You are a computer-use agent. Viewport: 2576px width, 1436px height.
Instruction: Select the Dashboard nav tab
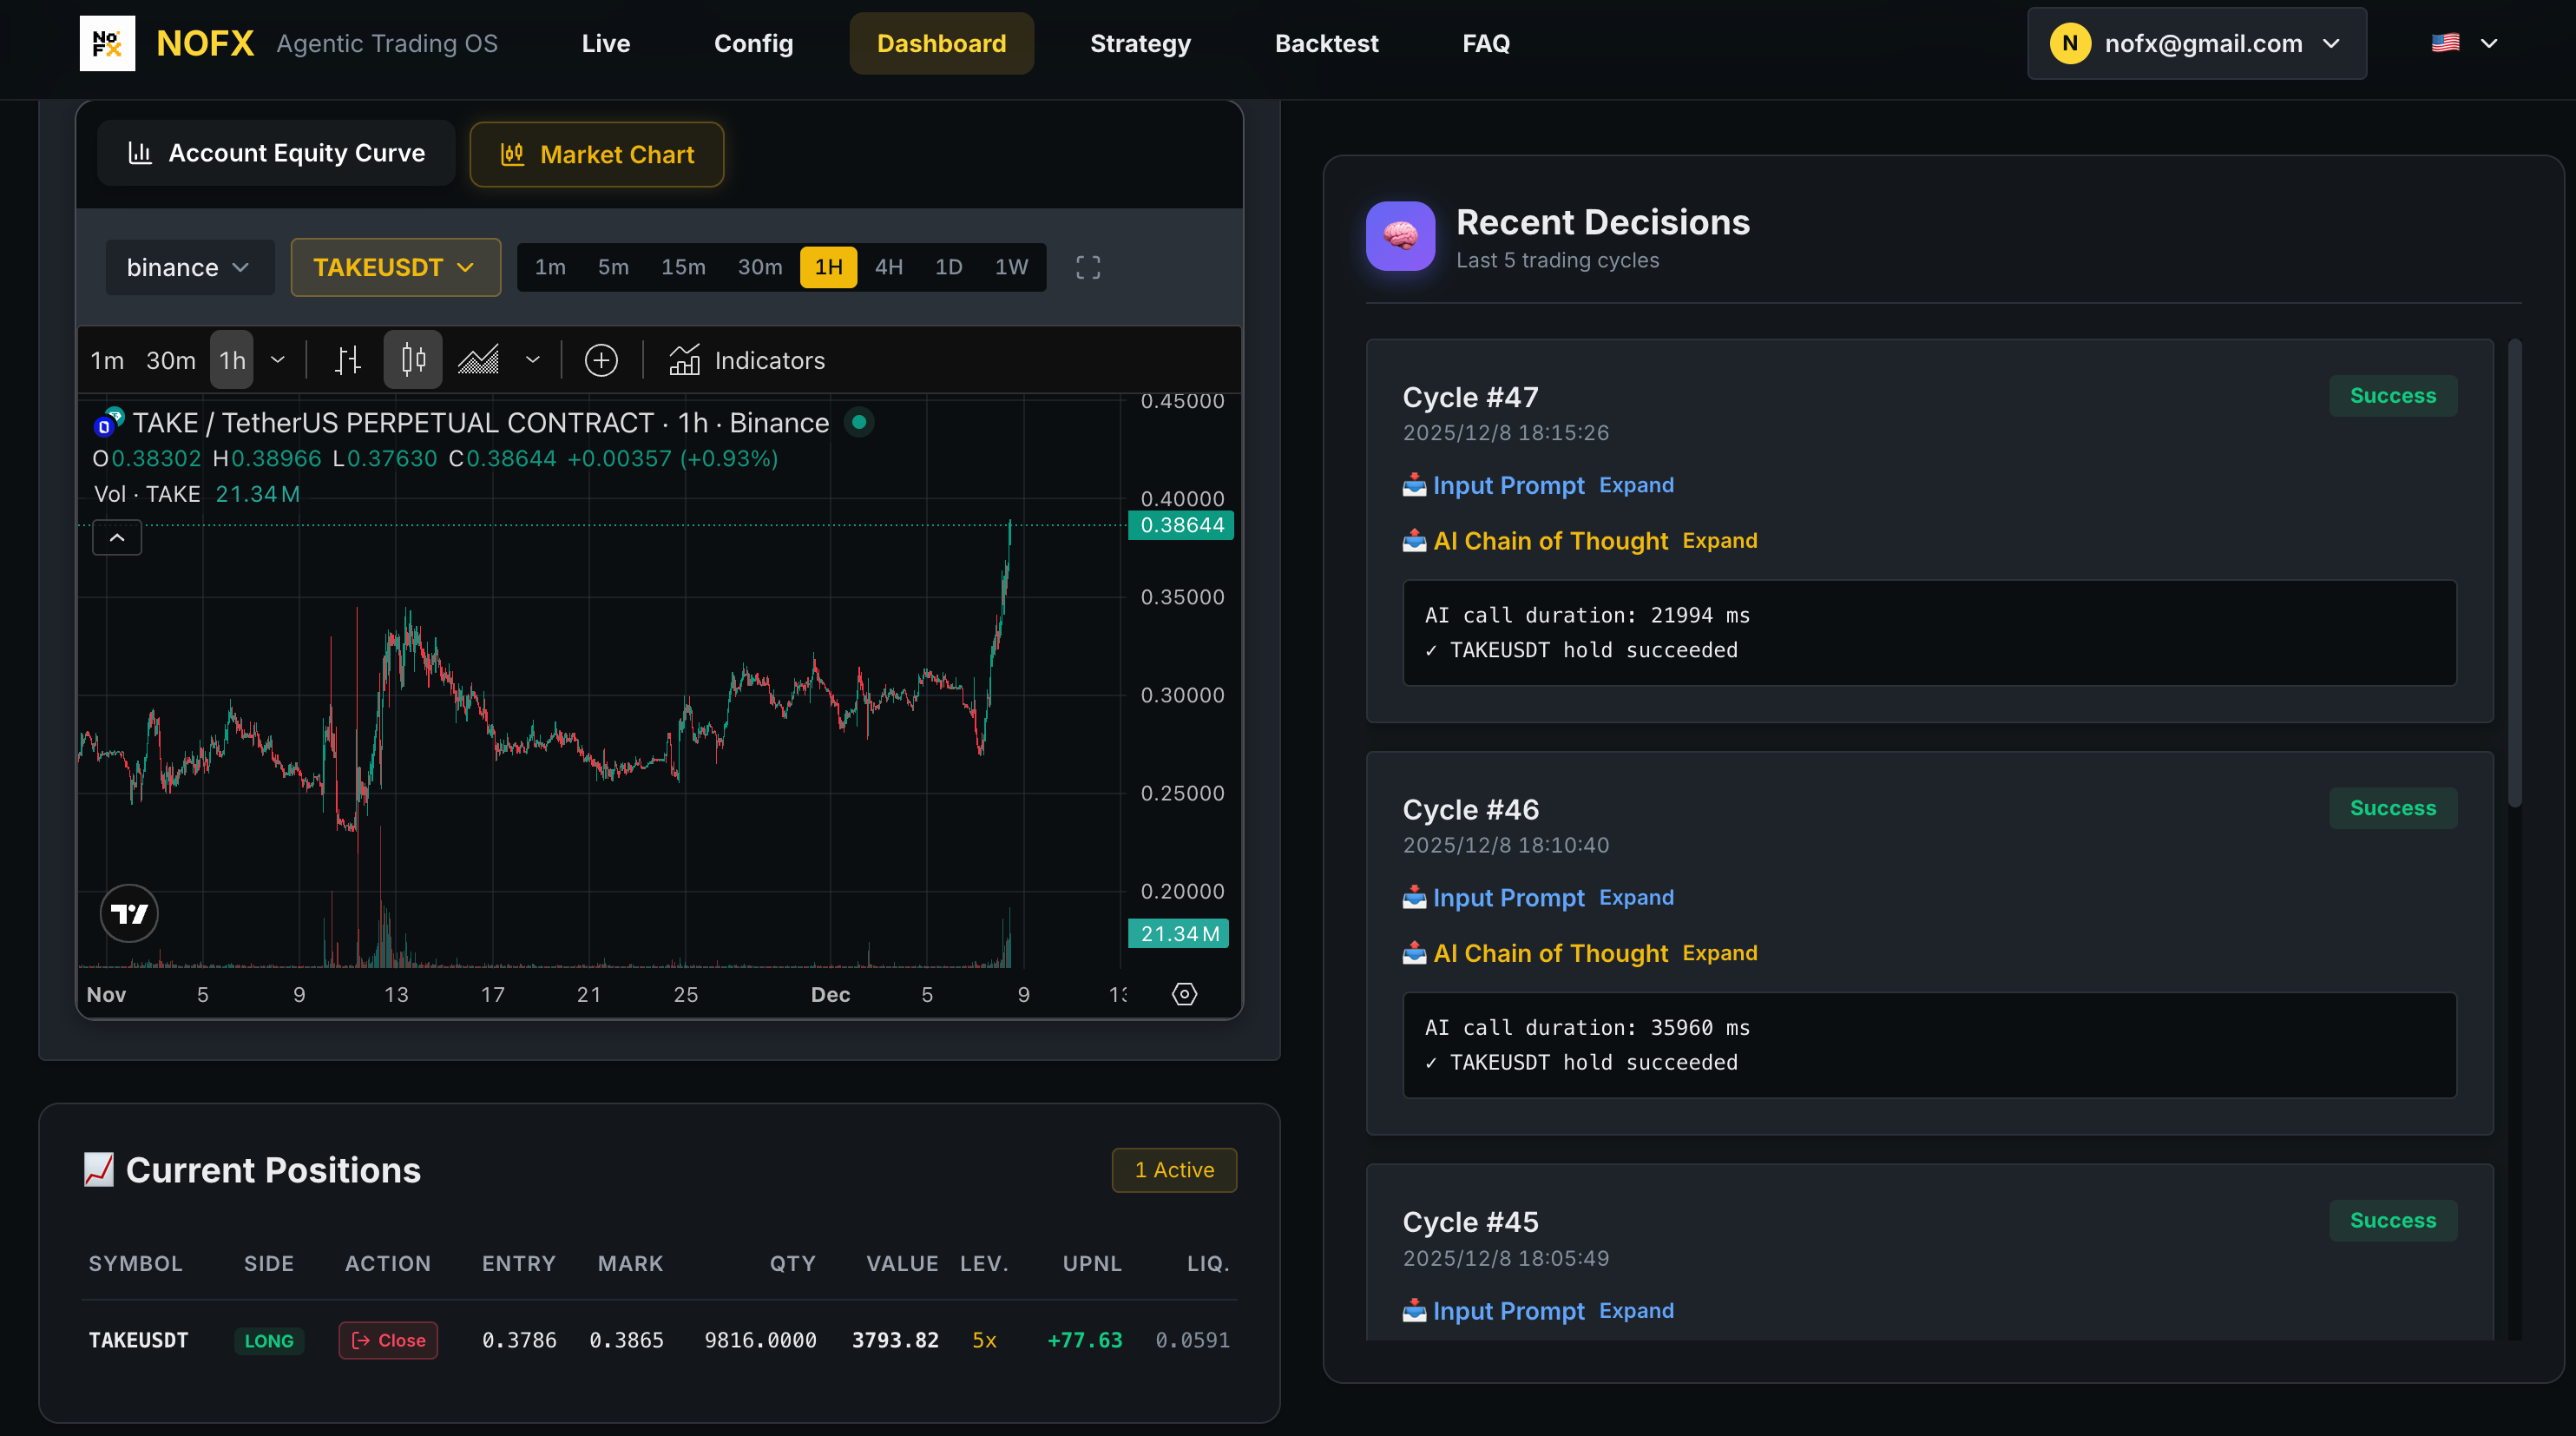(x=941, y=43)
